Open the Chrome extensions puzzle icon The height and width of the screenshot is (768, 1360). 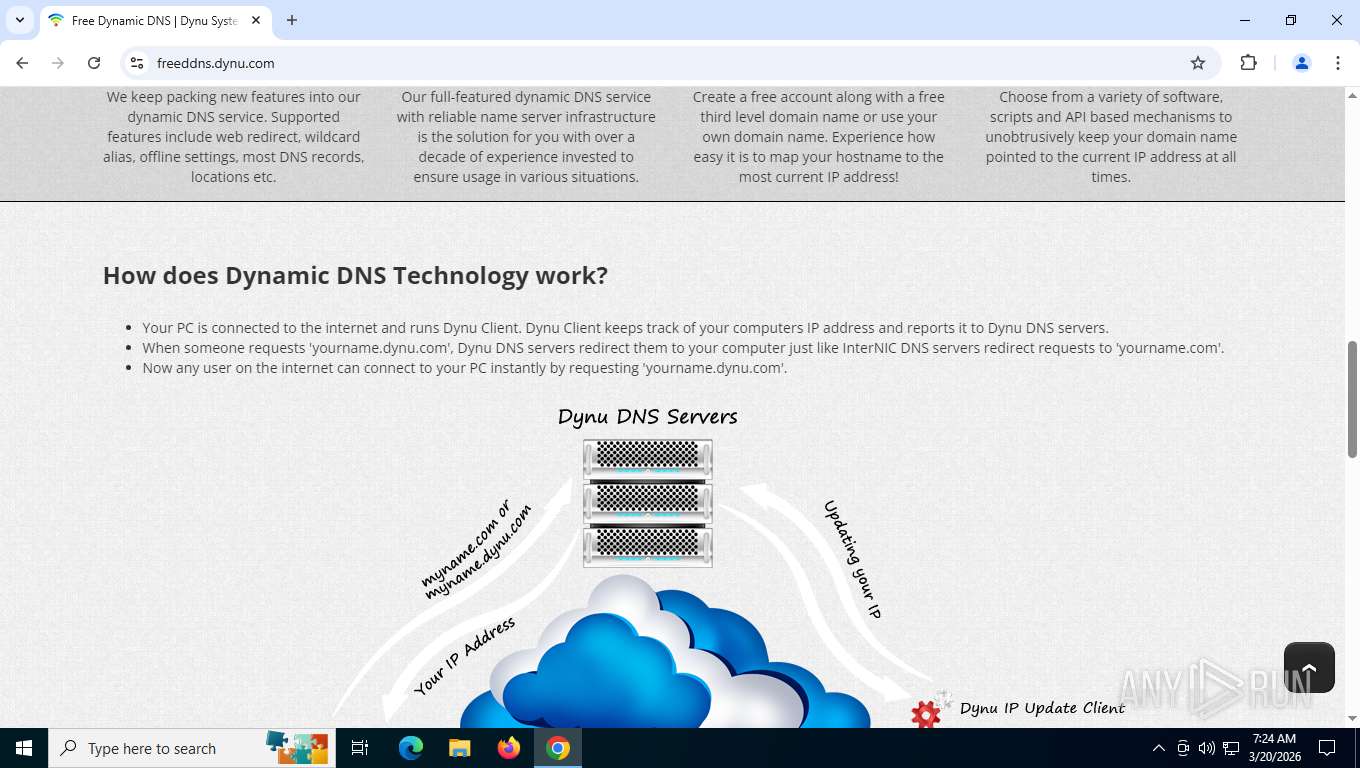1248,63
